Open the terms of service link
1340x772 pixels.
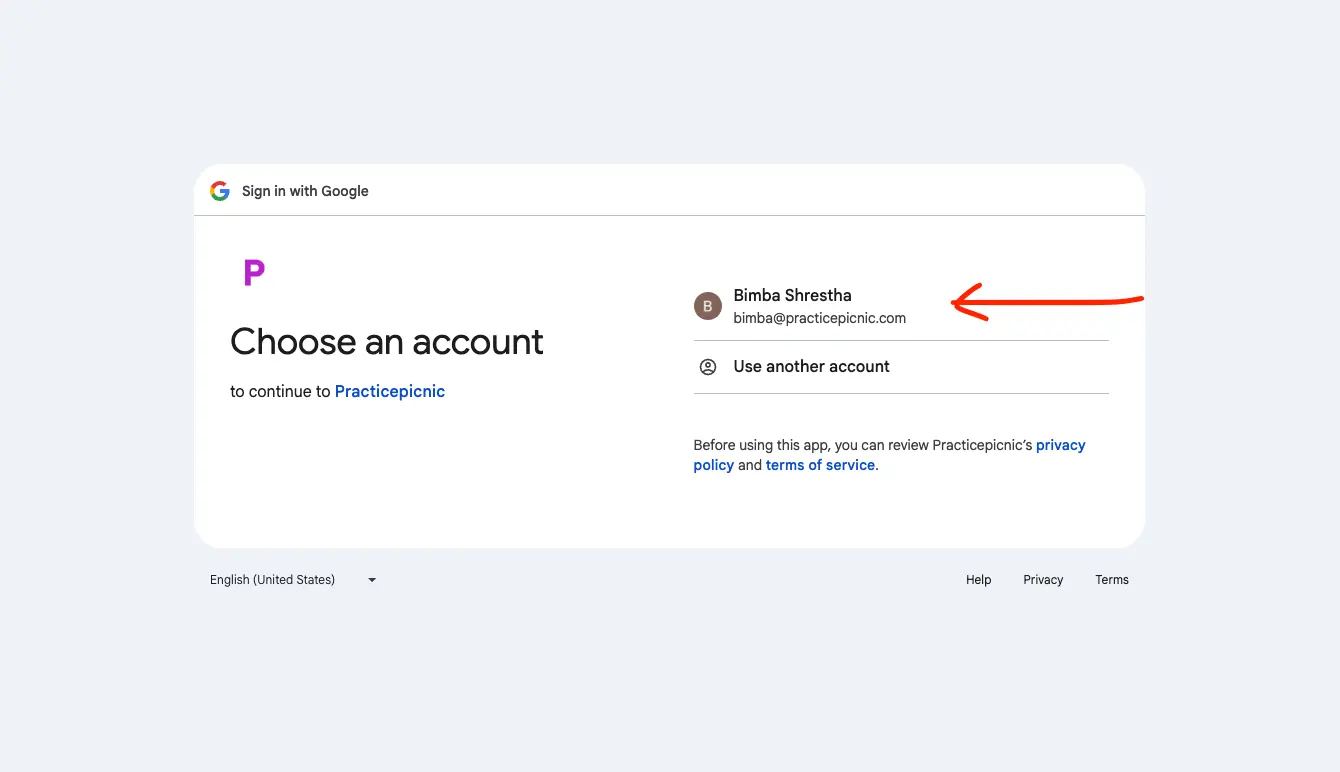tap(820, 464)
